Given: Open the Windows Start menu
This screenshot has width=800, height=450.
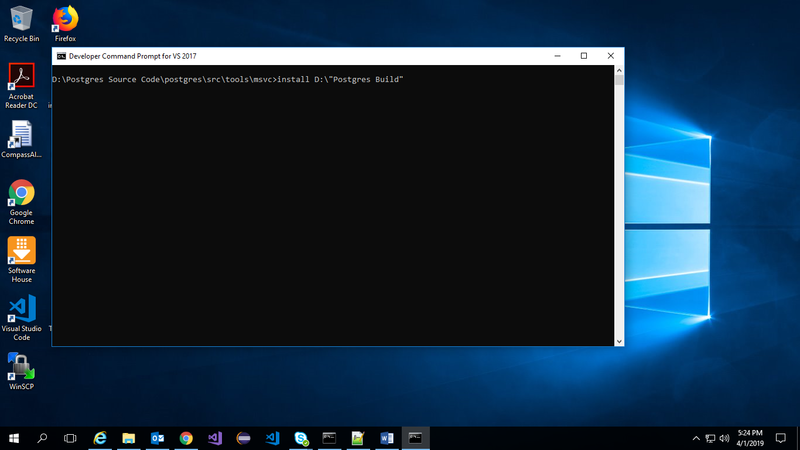Looking at the screenshot, I should pos(14,438).
